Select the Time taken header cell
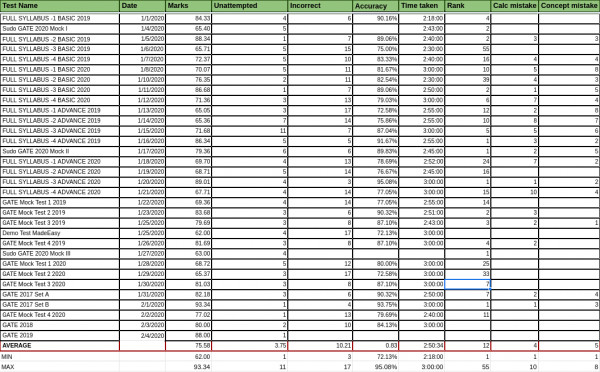 point(421,6)
